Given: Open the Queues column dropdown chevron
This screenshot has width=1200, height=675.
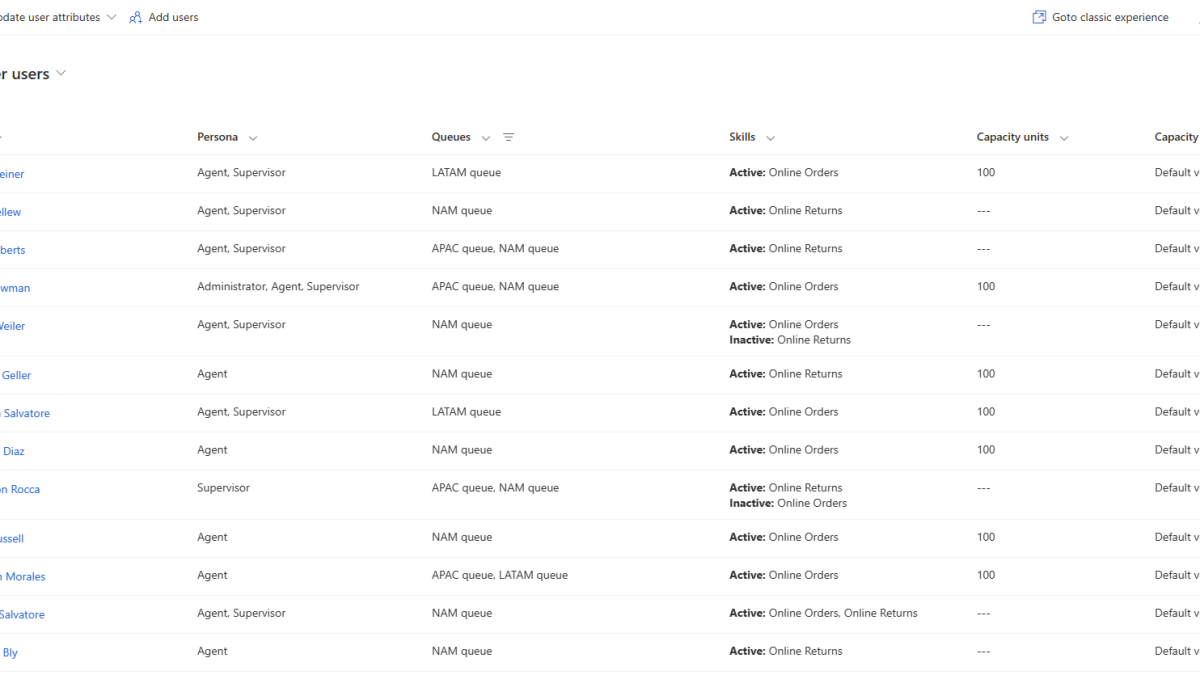Looking at the screenshot, I should tap(486, 138).
